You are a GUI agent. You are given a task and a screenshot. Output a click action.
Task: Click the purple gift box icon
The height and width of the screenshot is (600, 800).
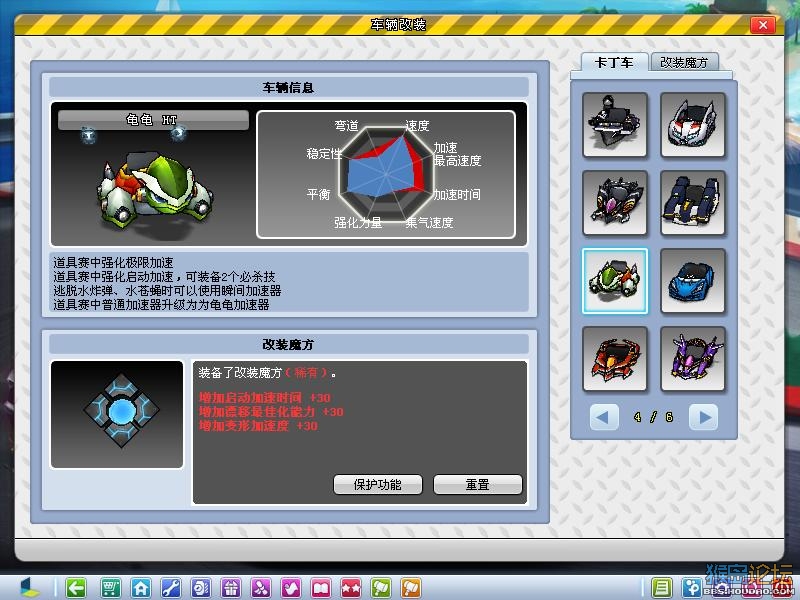click(x=231, y=588)
